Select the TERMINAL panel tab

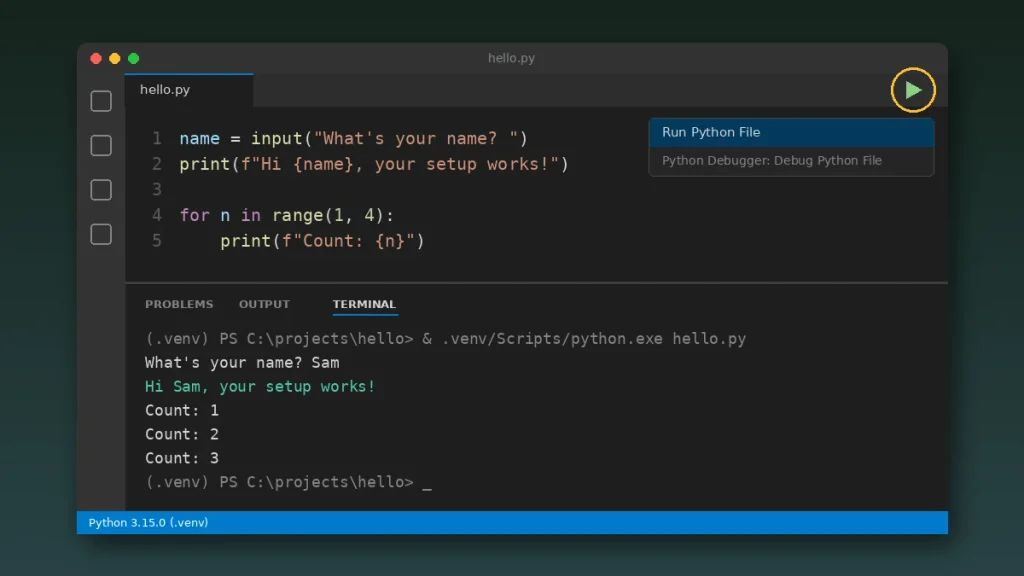364,304
